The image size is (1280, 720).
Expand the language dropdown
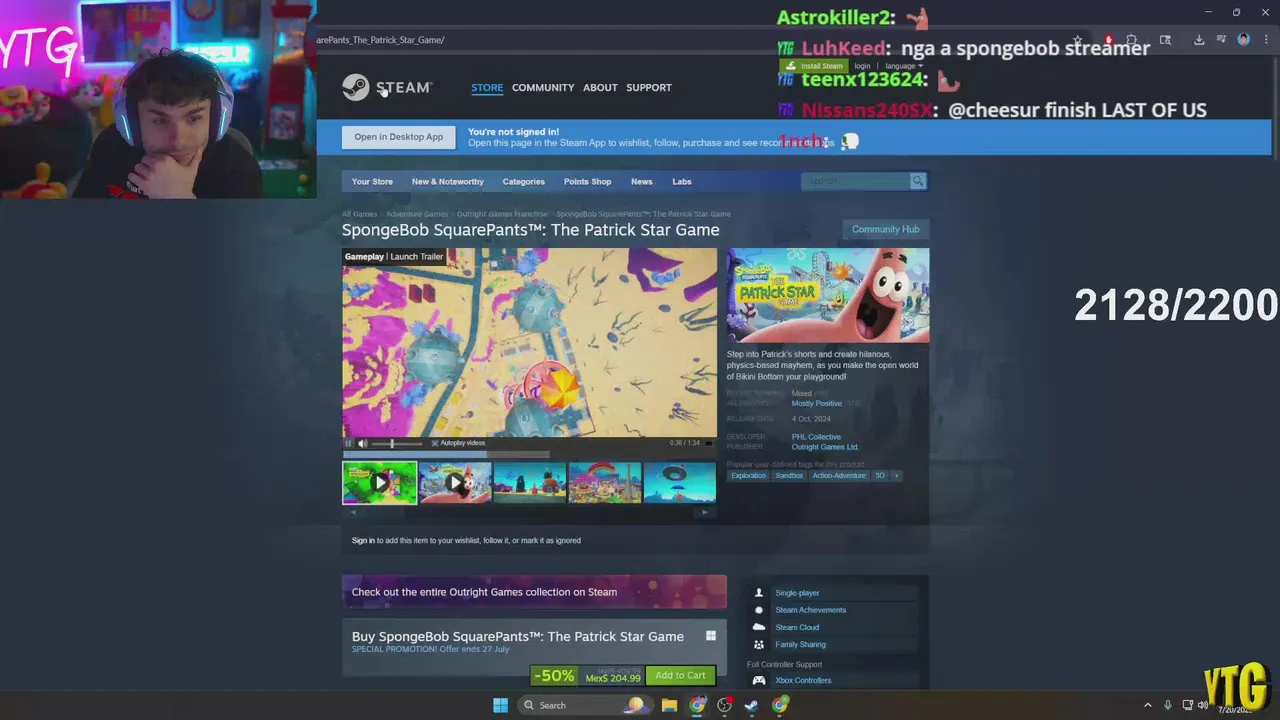(x=903, y=66)
